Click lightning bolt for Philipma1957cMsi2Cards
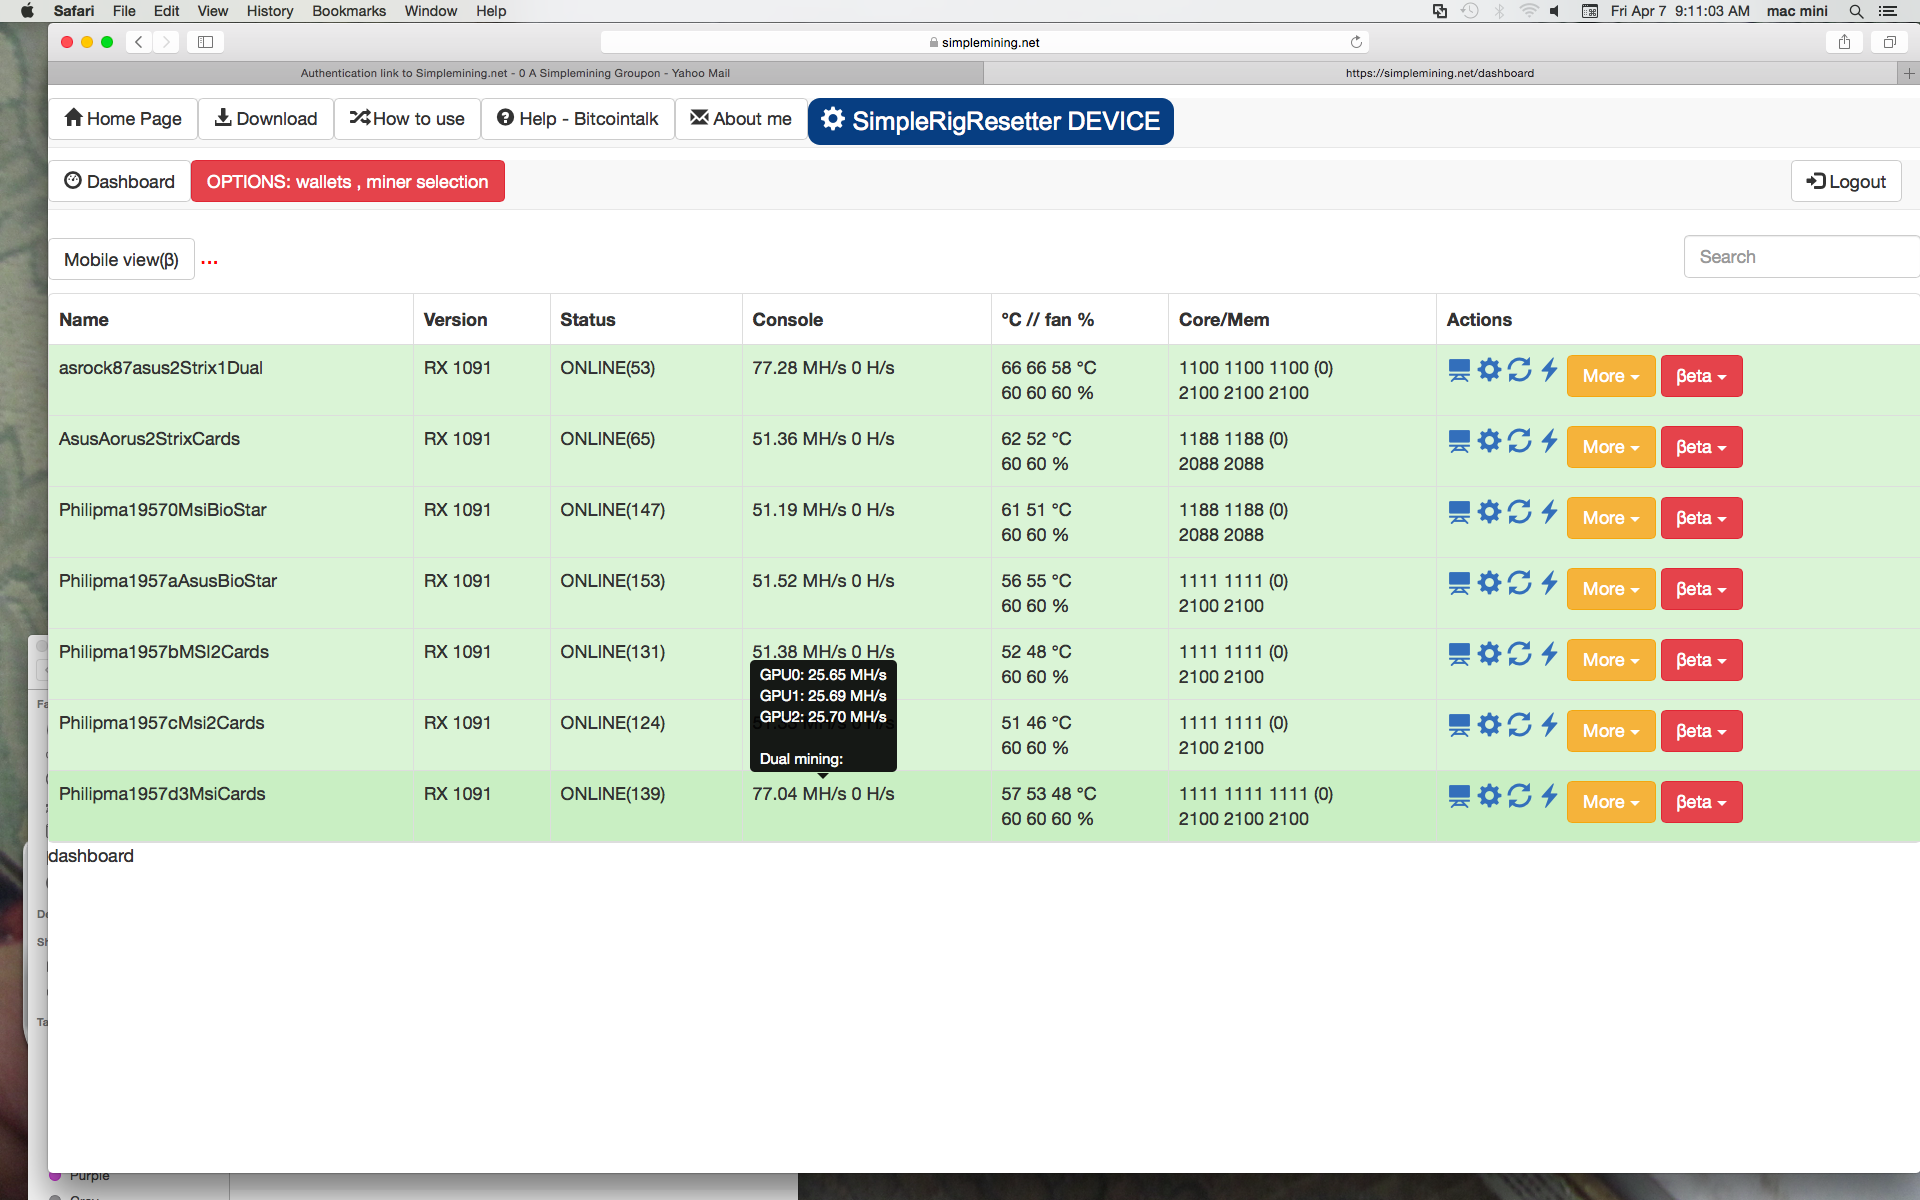Viewport: 1920px width, 1200px height. 1549,725
